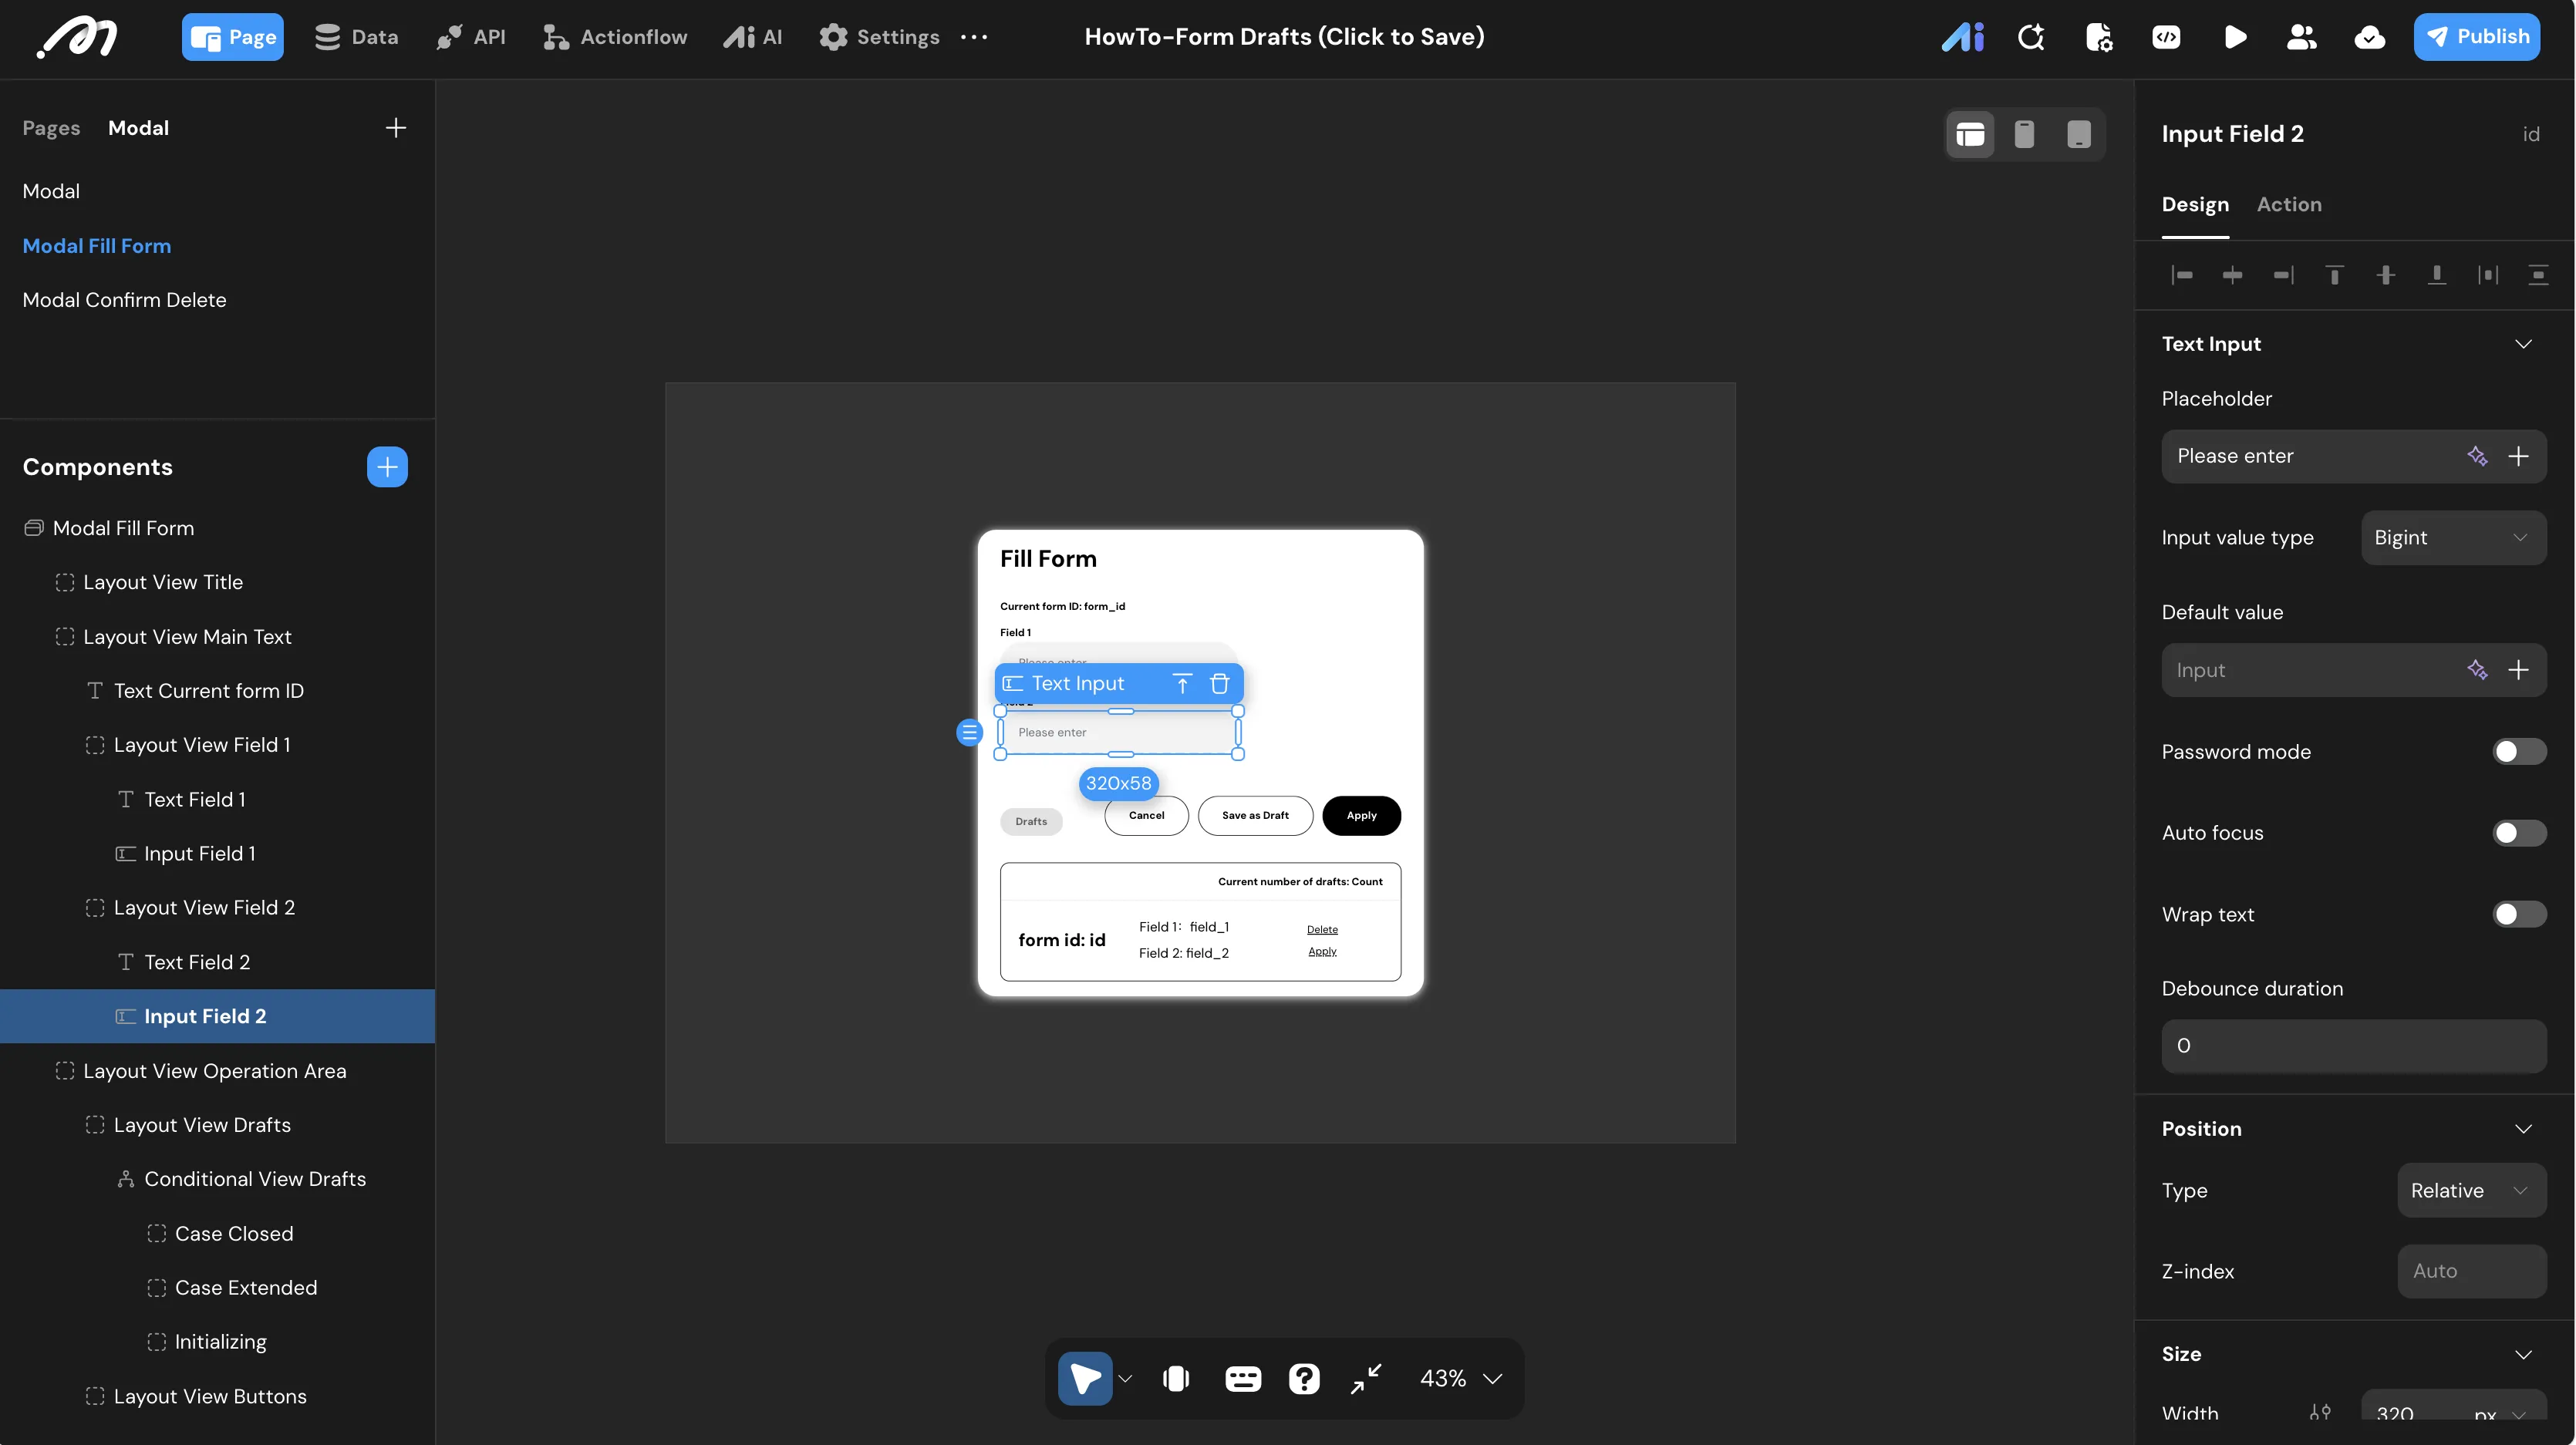Click align right icon in Design panel
Screen dimensions: 2576x1445
coord(2284,275)
